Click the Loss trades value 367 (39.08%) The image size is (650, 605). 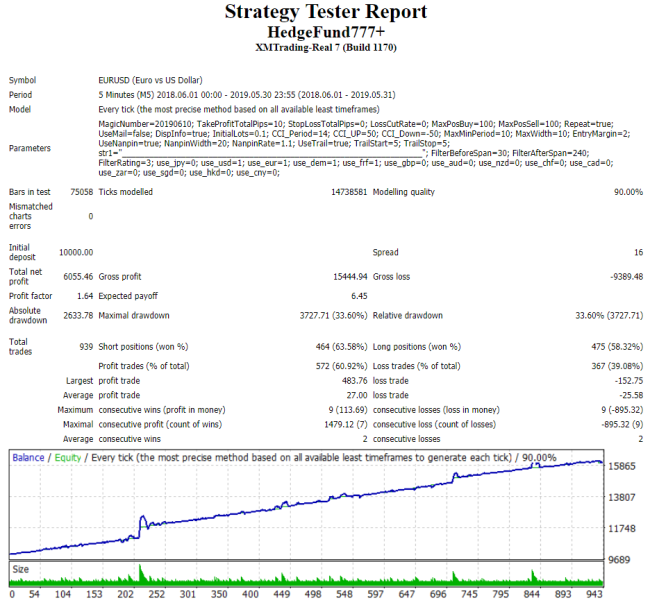coord(617,366)
